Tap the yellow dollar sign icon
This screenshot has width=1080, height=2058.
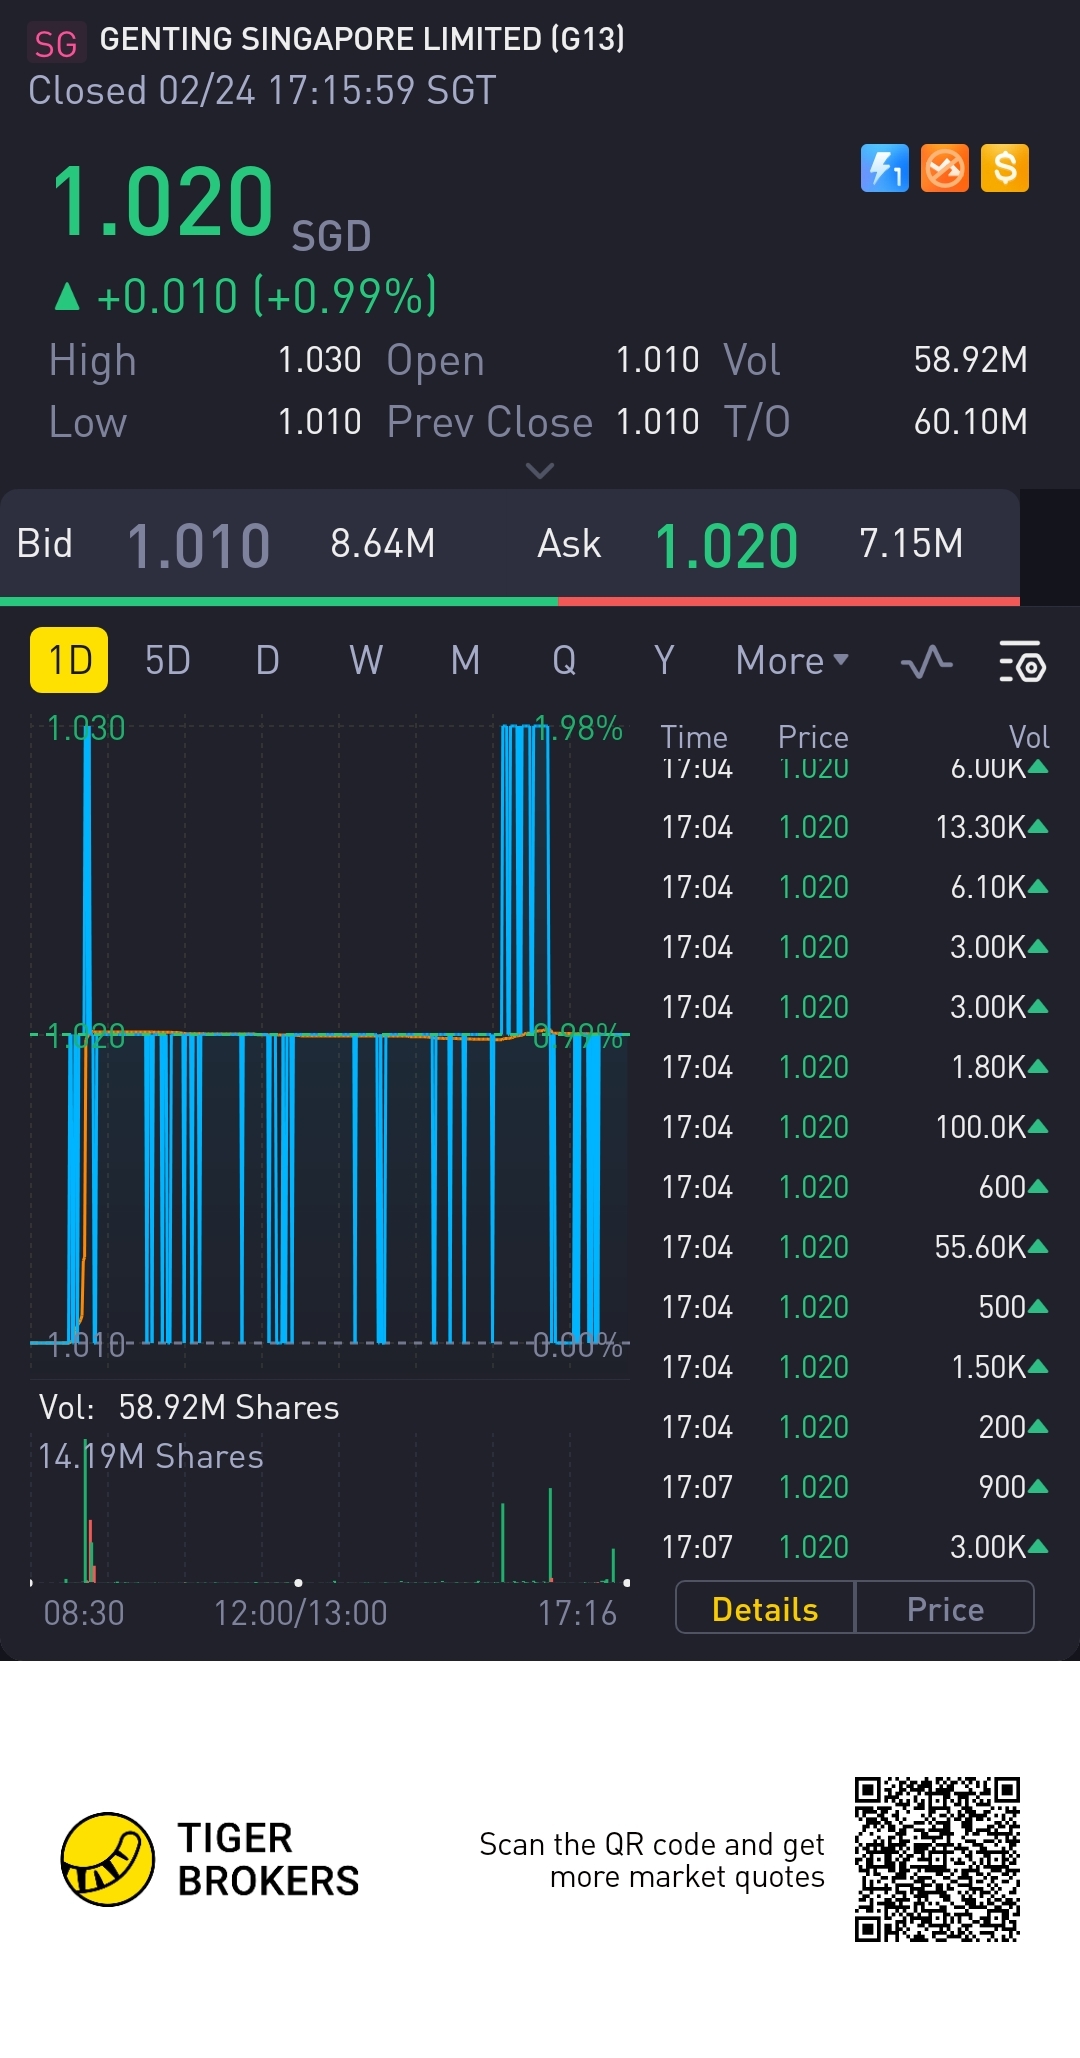[x=1004, y=168]
